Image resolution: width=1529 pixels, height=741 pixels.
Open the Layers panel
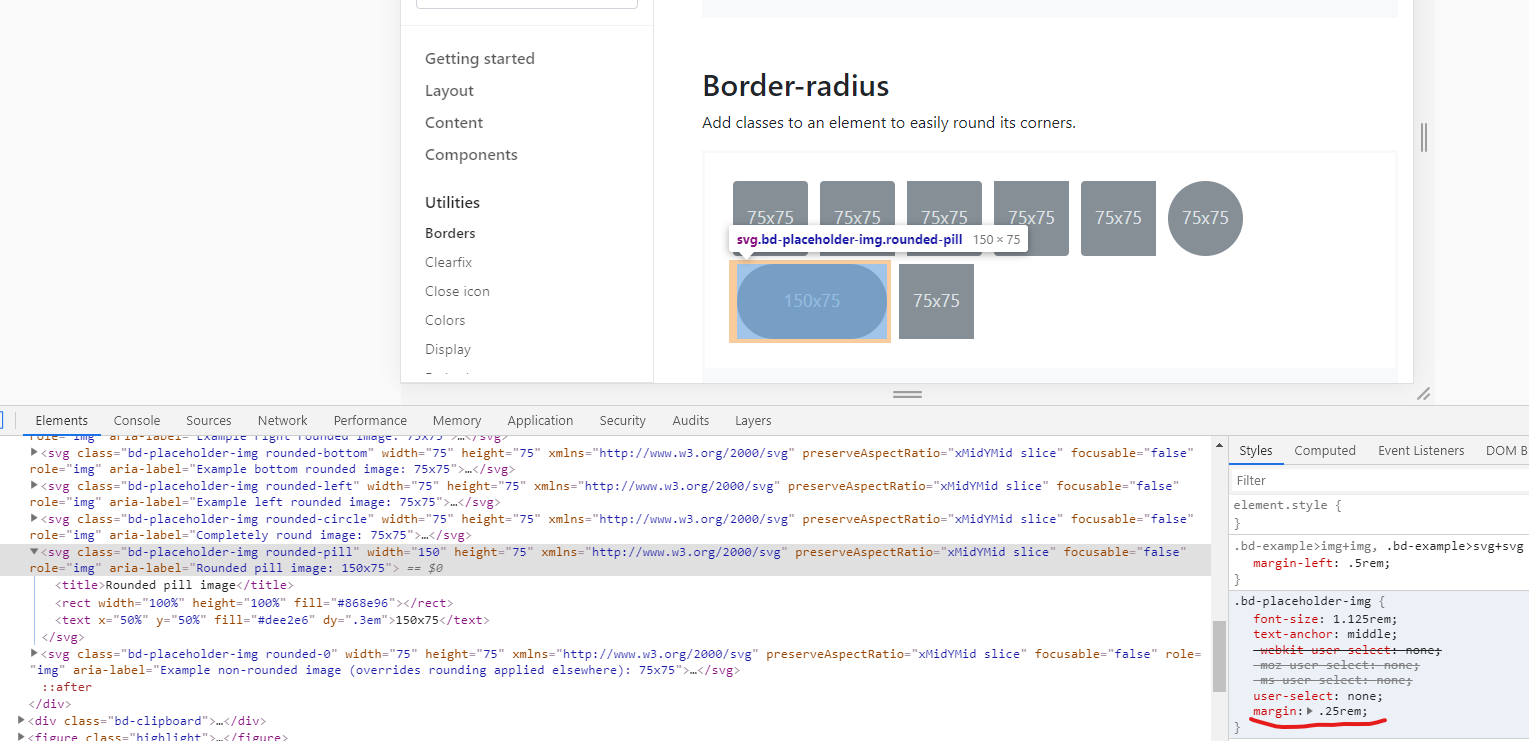pos(752,420)
